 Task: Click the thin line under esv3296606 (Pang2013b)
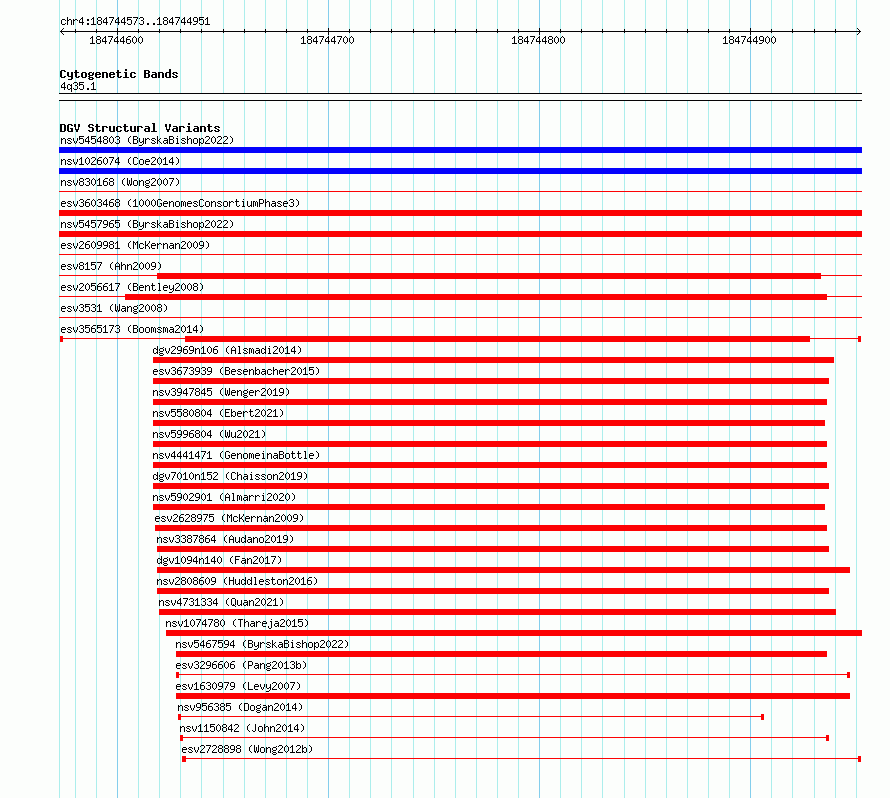[513, 675]
